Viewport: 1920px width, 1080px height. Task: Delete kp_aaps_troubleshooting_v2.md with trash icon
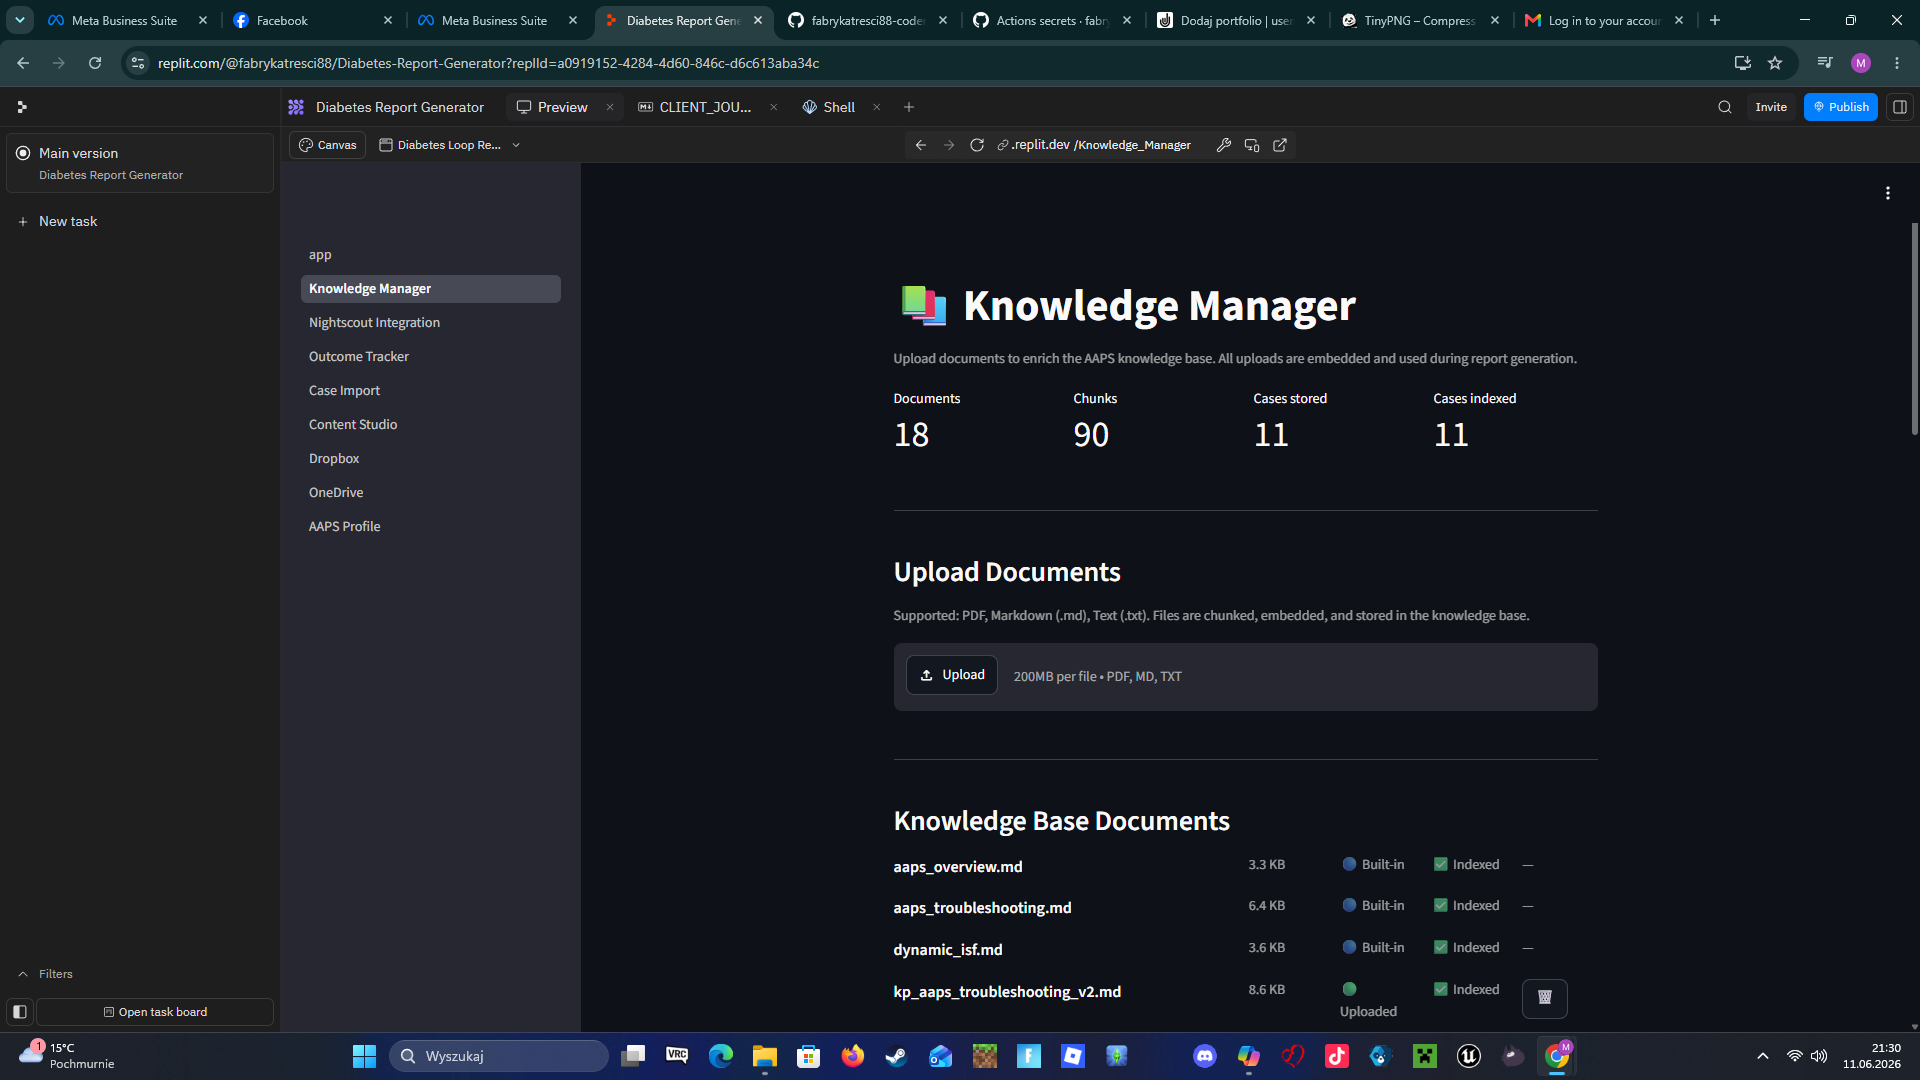1544,997
